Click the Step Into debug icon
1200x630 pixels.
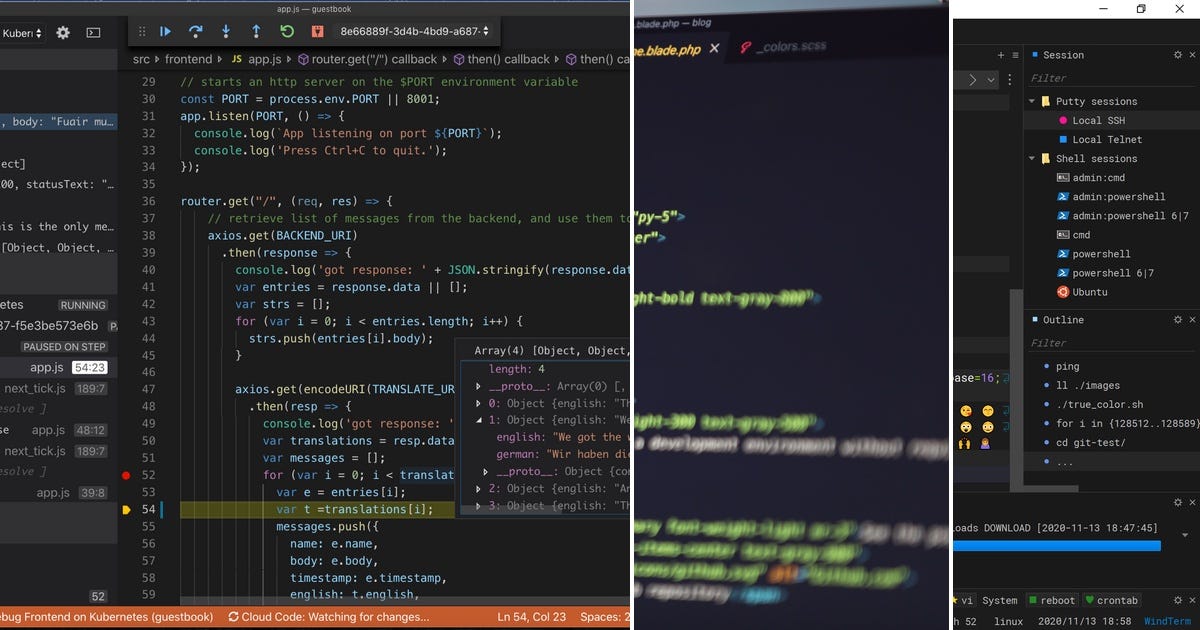(x=226, y=31)
